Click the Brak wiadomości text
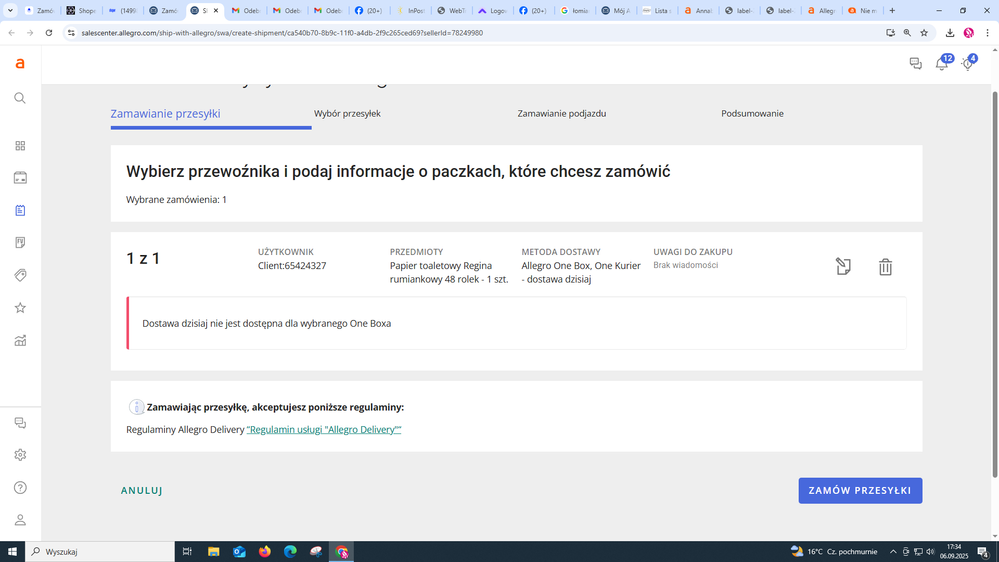The width and height of the screenshot is (999, 562). click(686, 265)
